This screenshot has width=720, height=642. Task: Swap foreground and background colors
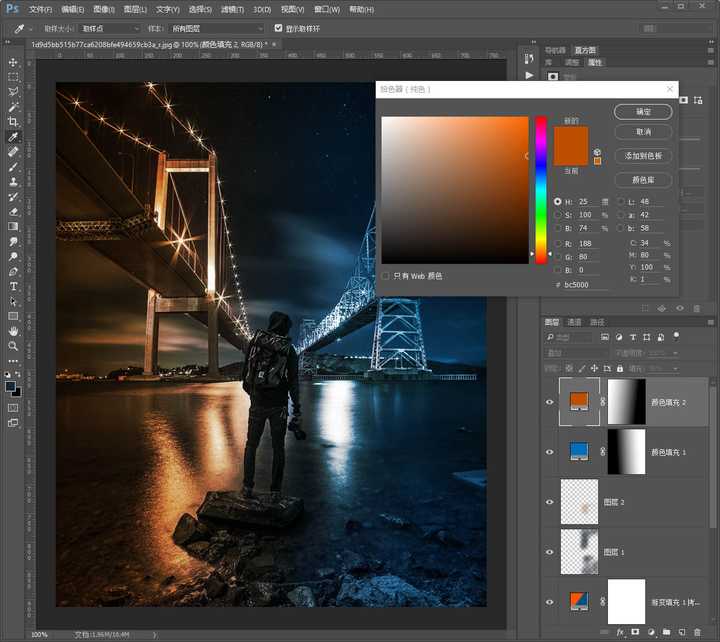pyautogui.click(x=17, y=375)
